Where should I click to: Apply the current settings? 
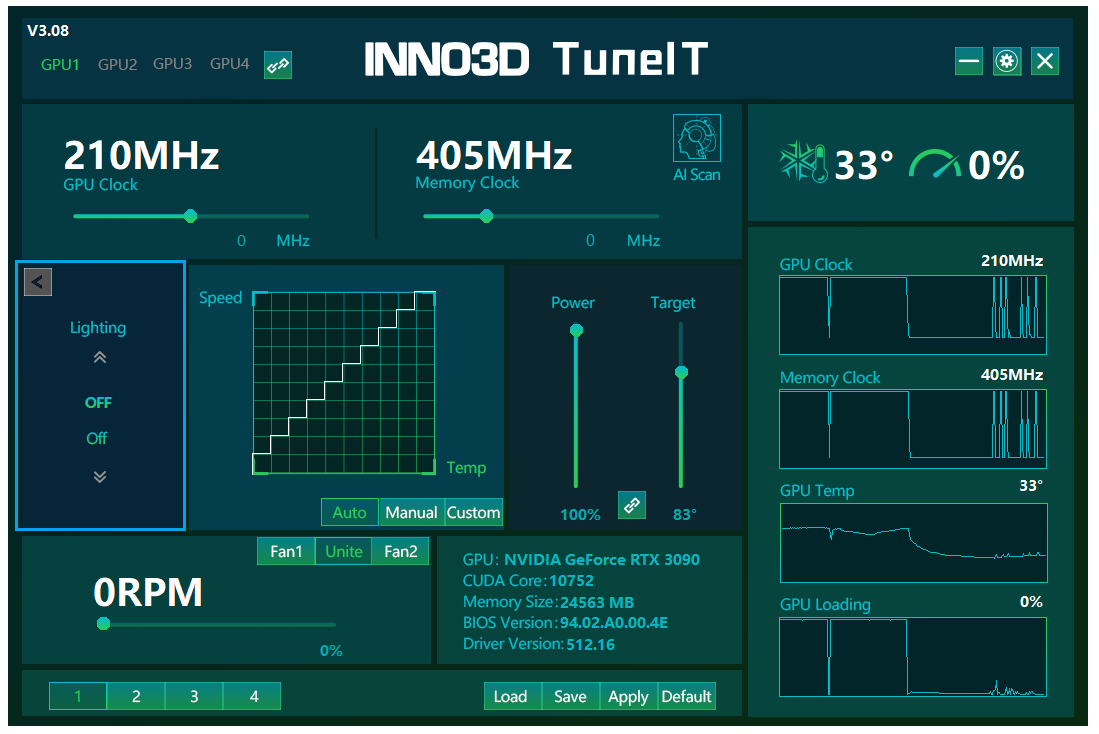628,696
